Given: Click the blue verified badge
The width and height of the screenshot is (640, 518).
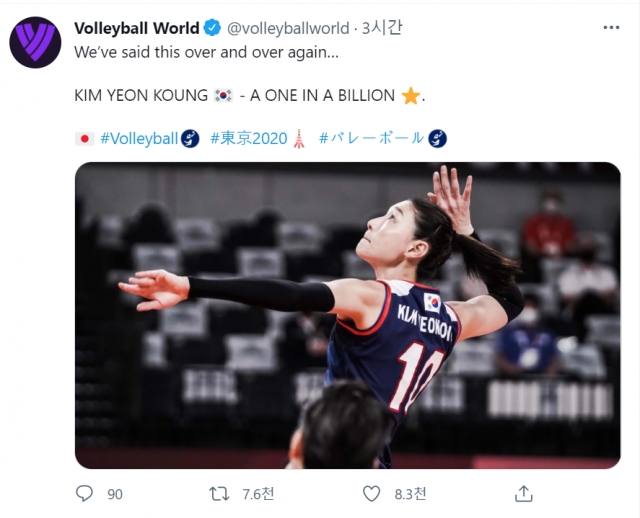Looking at the screenshot, I should (x=212, y=28).
